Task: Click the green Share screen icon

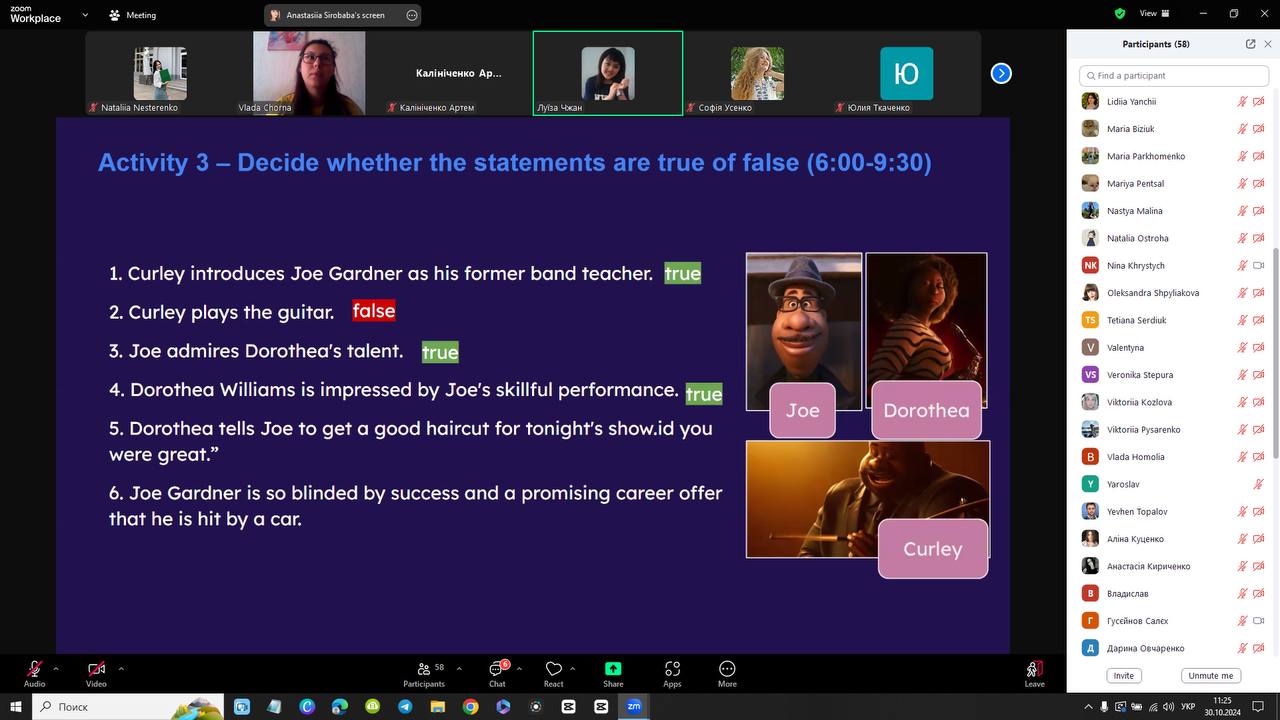Action: 613,670
